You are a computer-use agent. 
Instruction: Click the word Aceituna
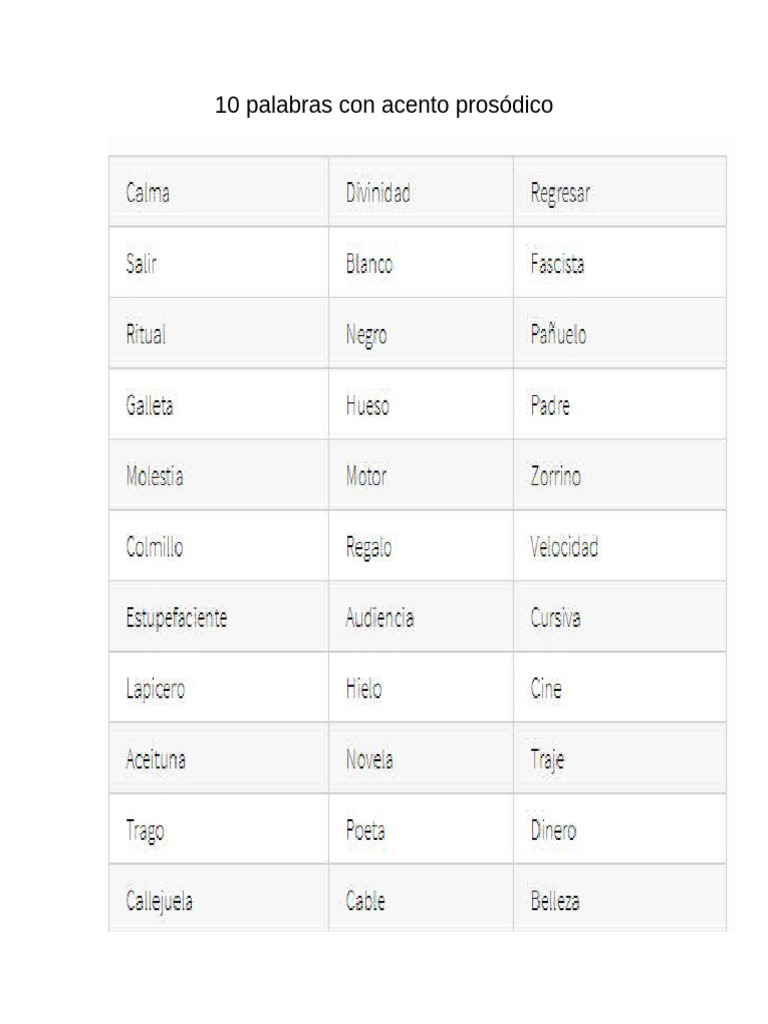coord(155,759)
